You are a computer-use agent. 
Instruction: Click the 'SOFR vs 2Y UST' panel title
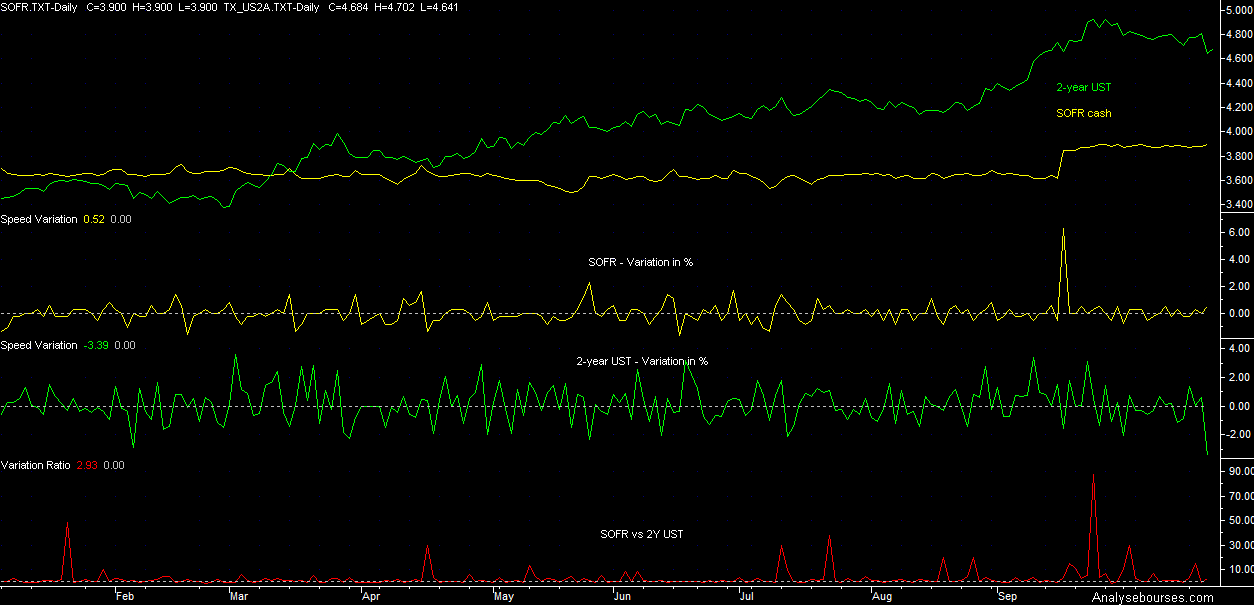(x=642, y=535)
